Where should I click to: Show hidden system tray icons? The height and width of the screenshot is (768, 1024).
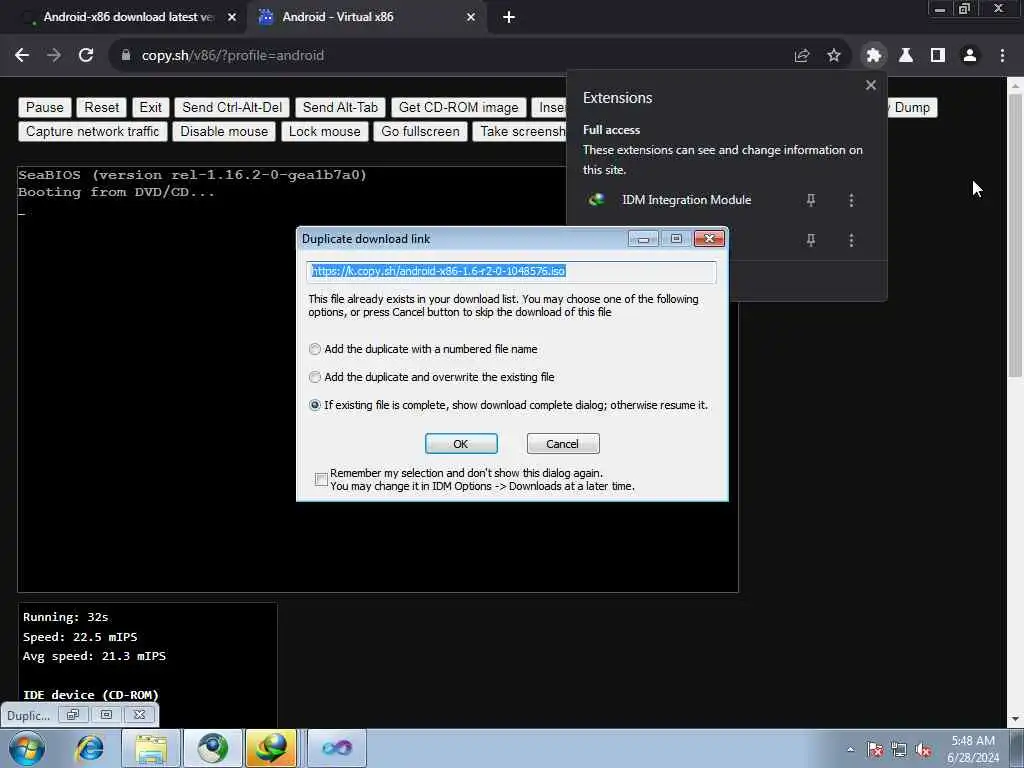tap(850, 750)
